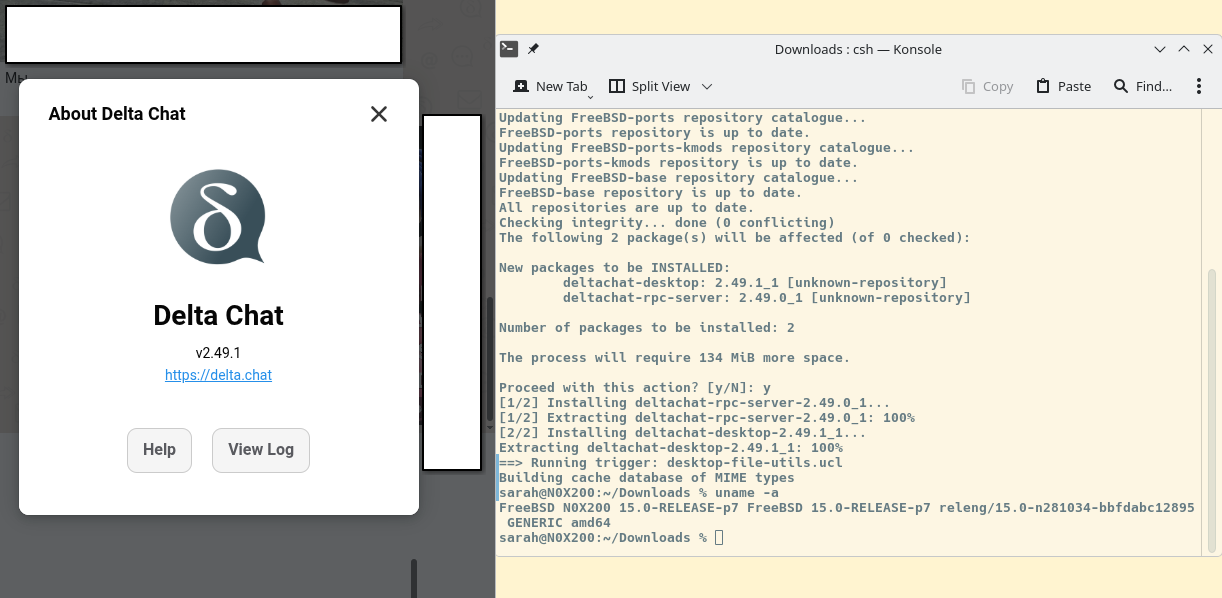Screen dimensions: 1222x598
Task: Open the Konsole three-dot menu
Action: click(x=1199, y=87)
